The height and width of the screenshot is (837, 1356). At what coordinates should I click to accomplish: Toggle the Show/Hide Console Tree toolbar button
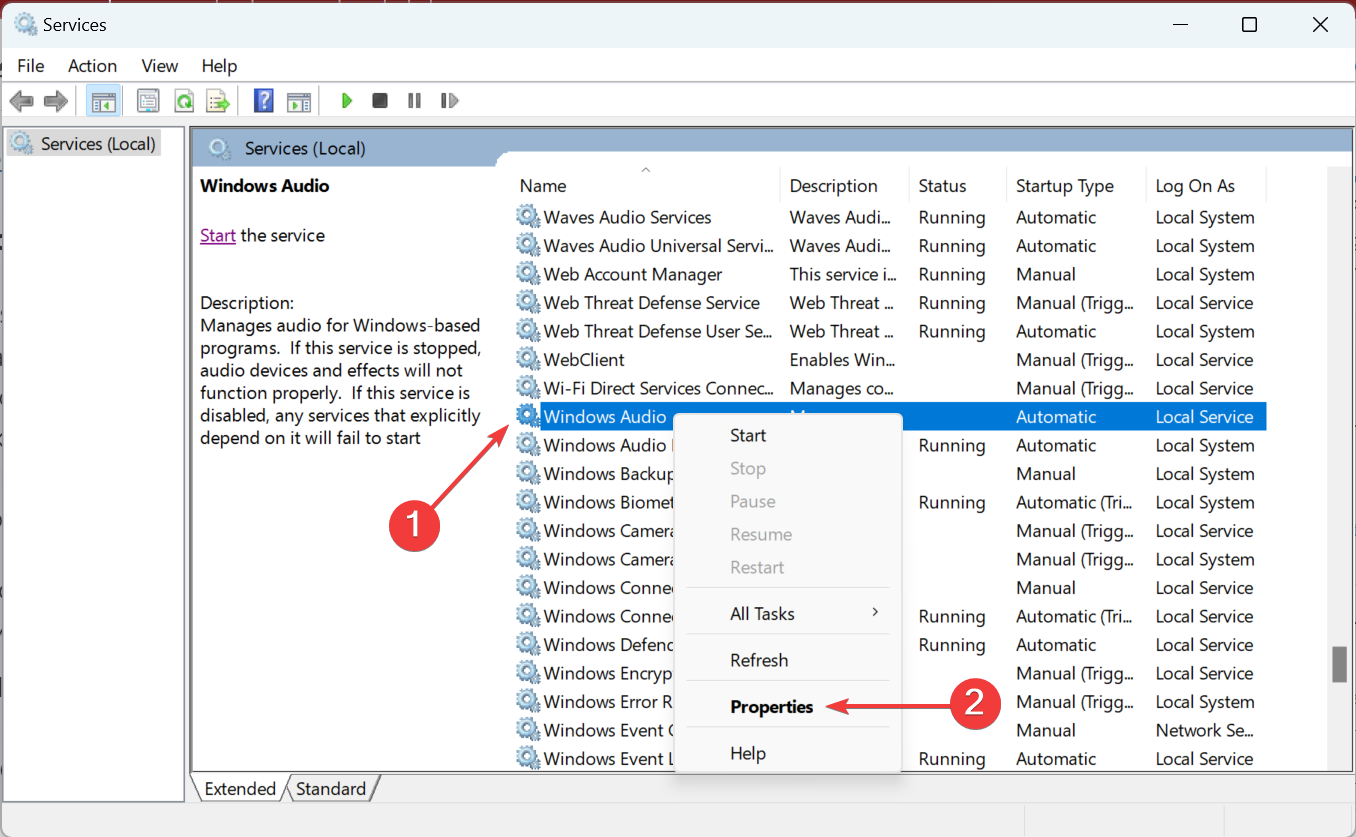tap(103, 101)
